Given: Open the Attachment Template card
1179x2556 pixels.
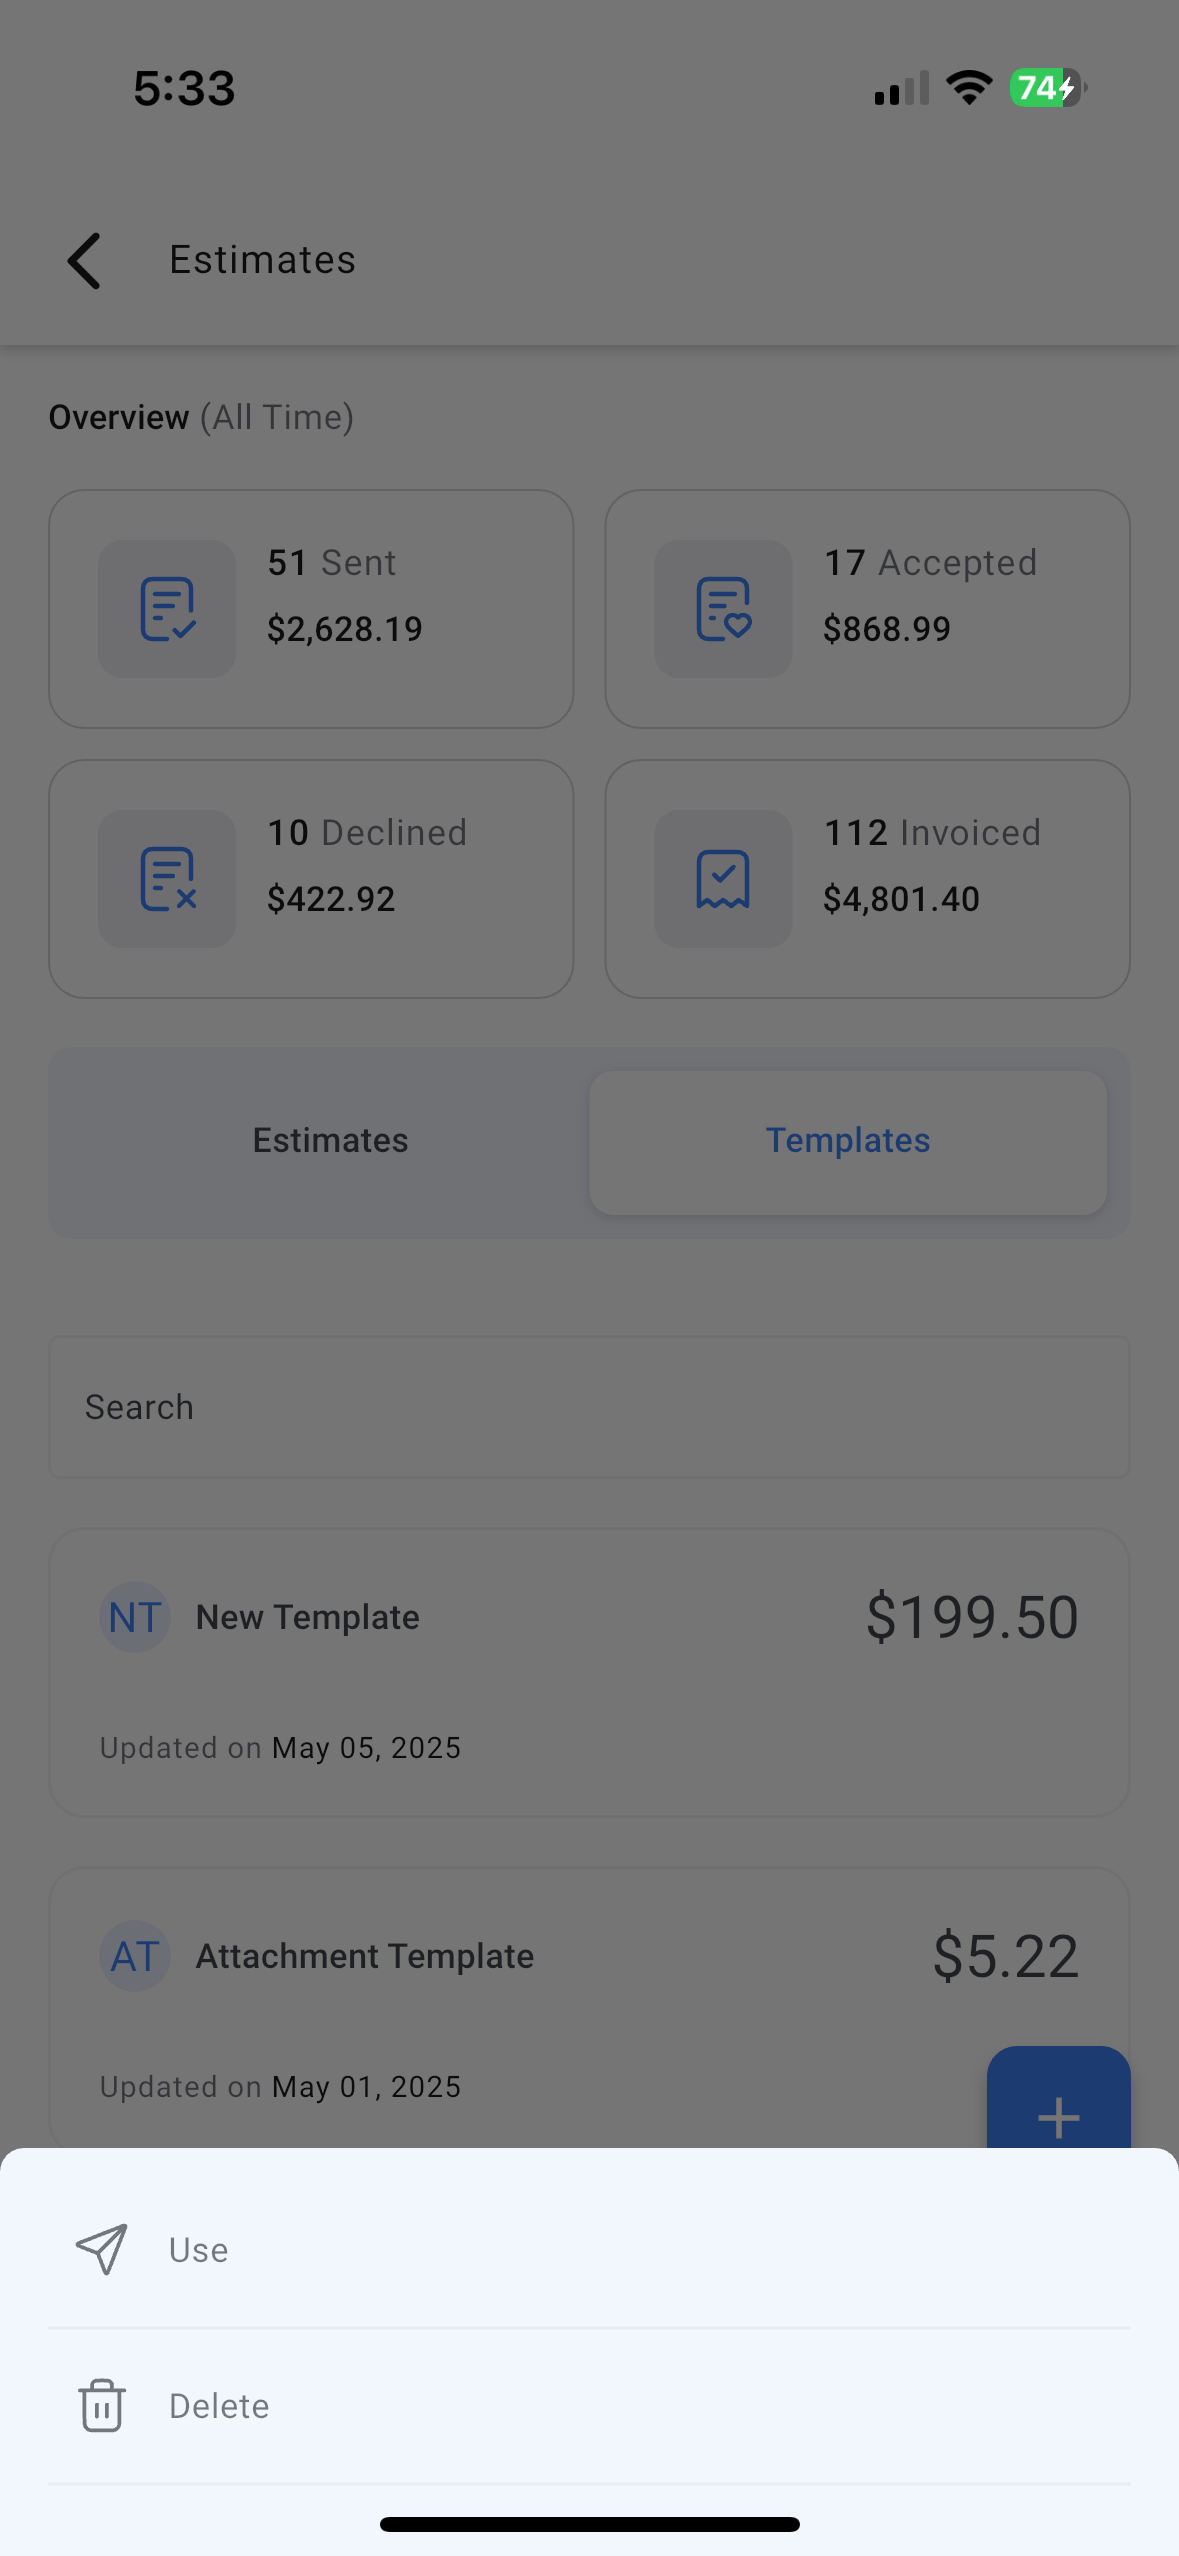Looking at the screenshot, I should tap(589, 2008).
